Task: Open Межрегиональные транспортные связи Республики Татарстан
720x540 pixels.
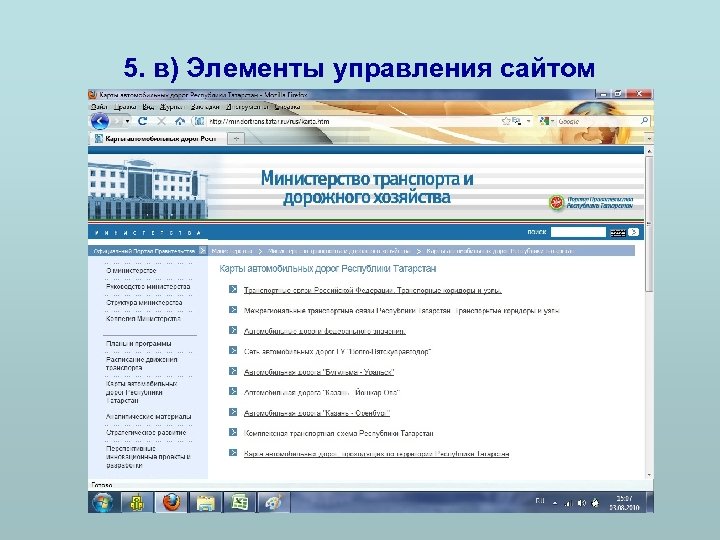Action: pyautogui.click(x=401, y=310)
